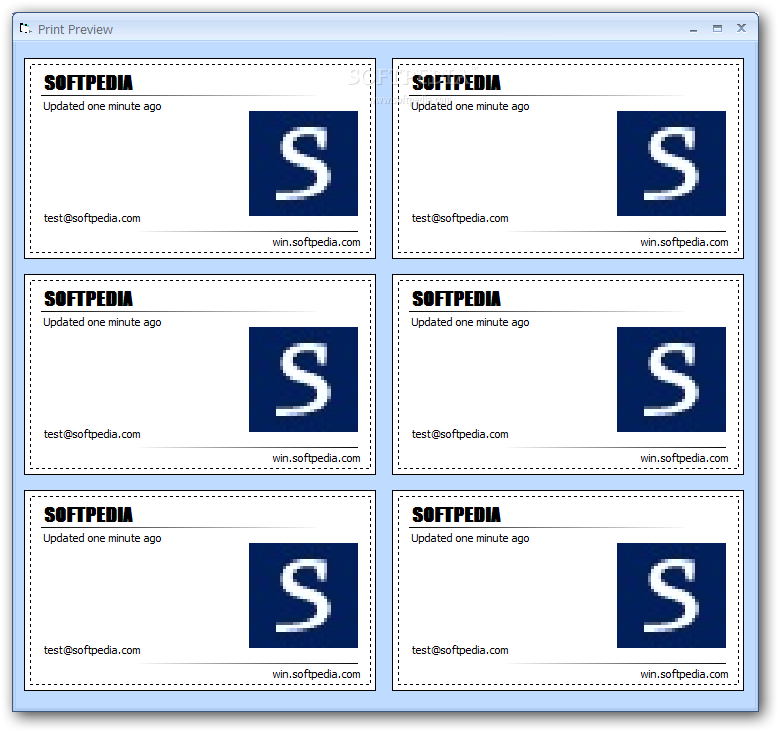Select the bottom-left card's S logo
This screenshot has height=732, width=779.
click(304, 595)
